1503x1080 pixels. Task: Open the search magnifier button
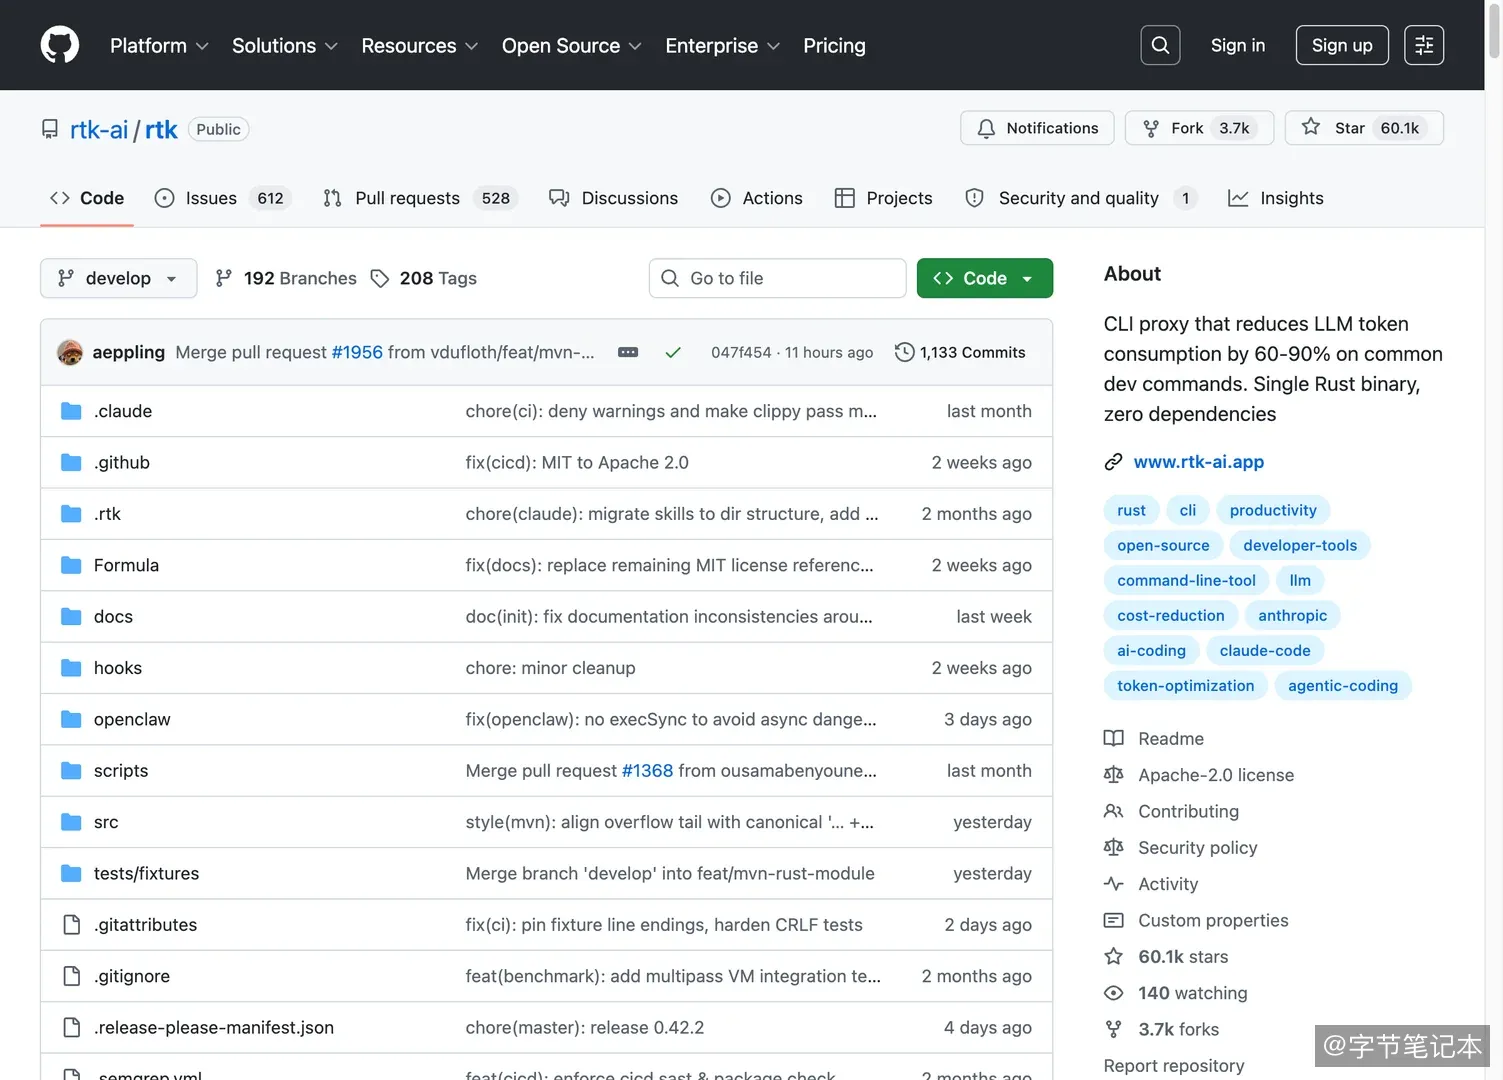pyautogui.click(x=1160, y=45)
